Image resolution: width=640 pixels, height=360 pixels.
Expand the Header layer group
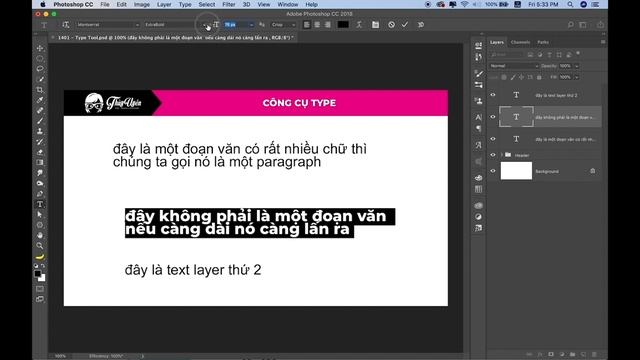click(x=502, y=155)
